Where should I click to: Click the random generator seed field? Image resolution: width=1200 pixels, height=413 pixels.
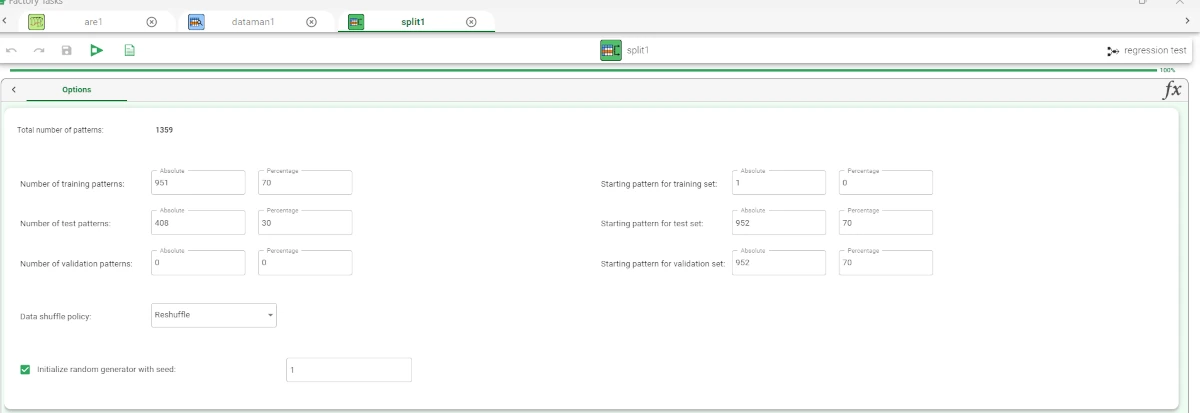click(x=348, y=370)
